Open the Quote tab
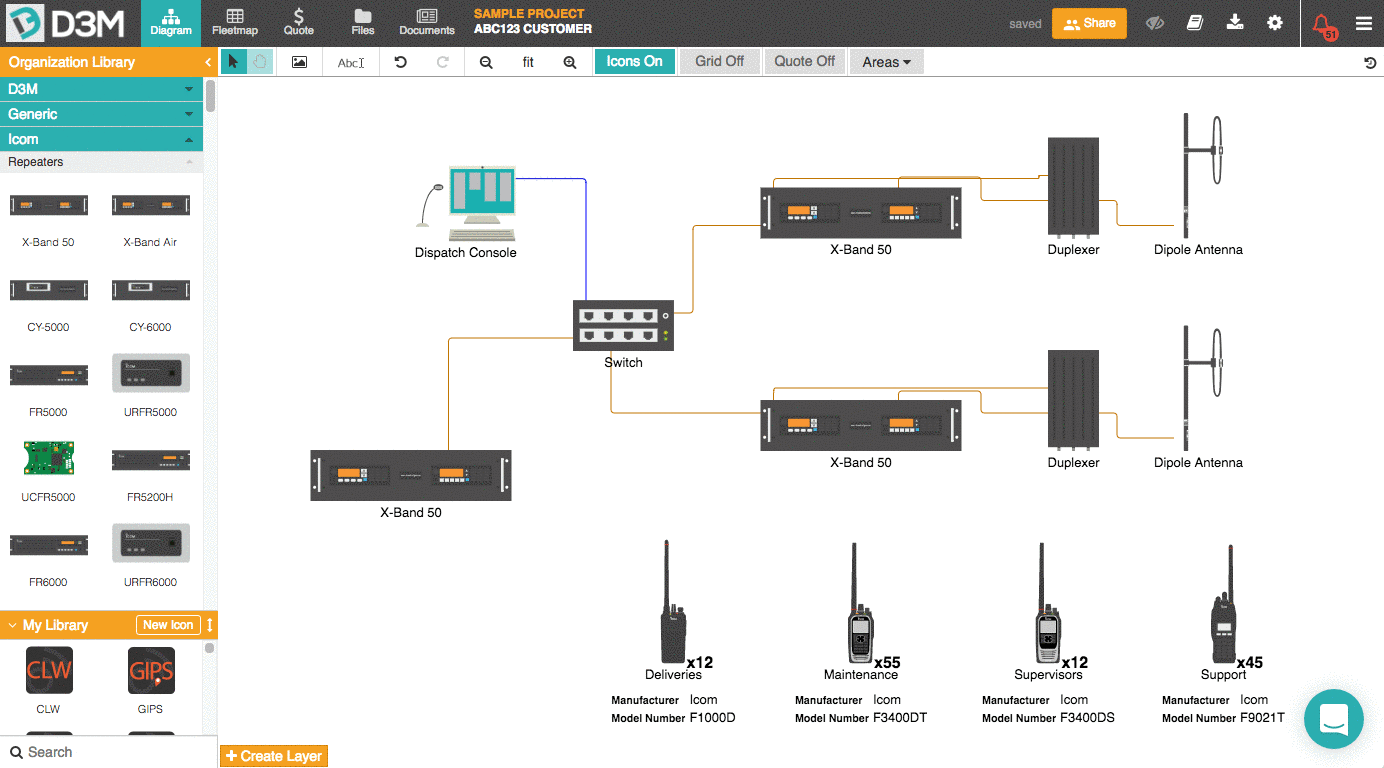Image resolution: width=1384 pixels, height=768 pixels. tap(299, 23)
